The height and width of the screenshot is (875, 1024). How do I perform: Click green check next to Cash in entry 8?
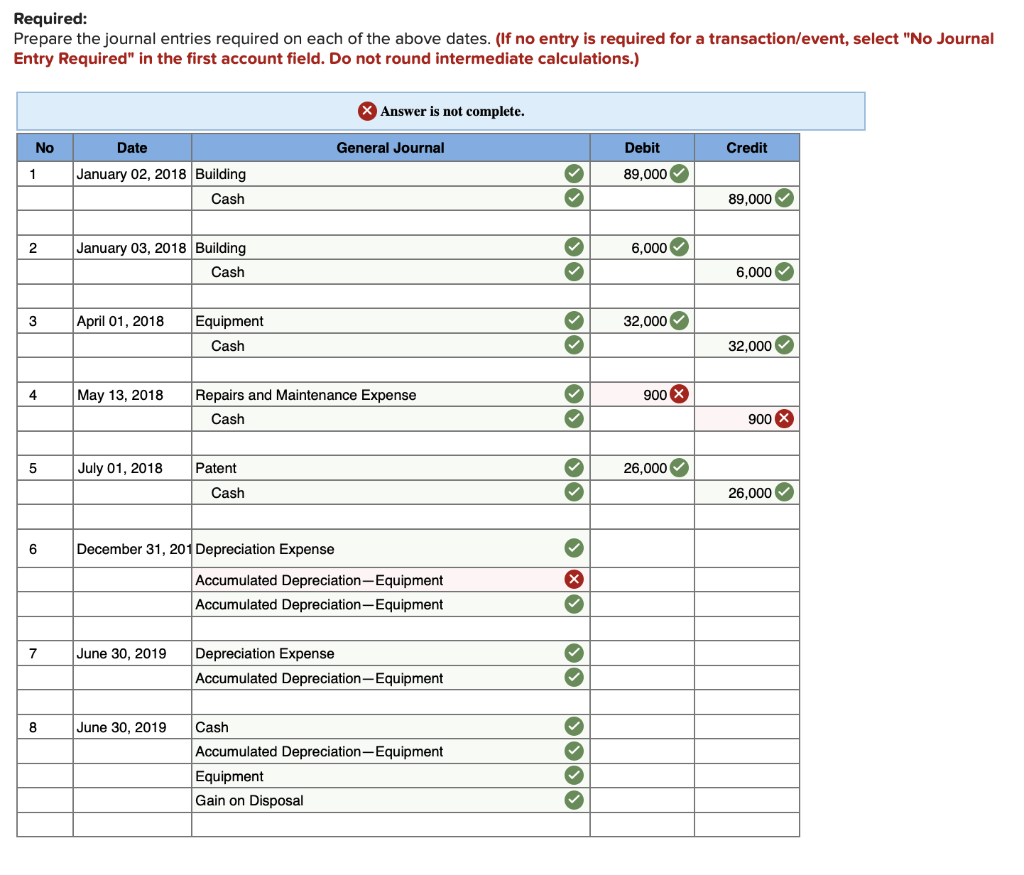click(x=574, y=727)
